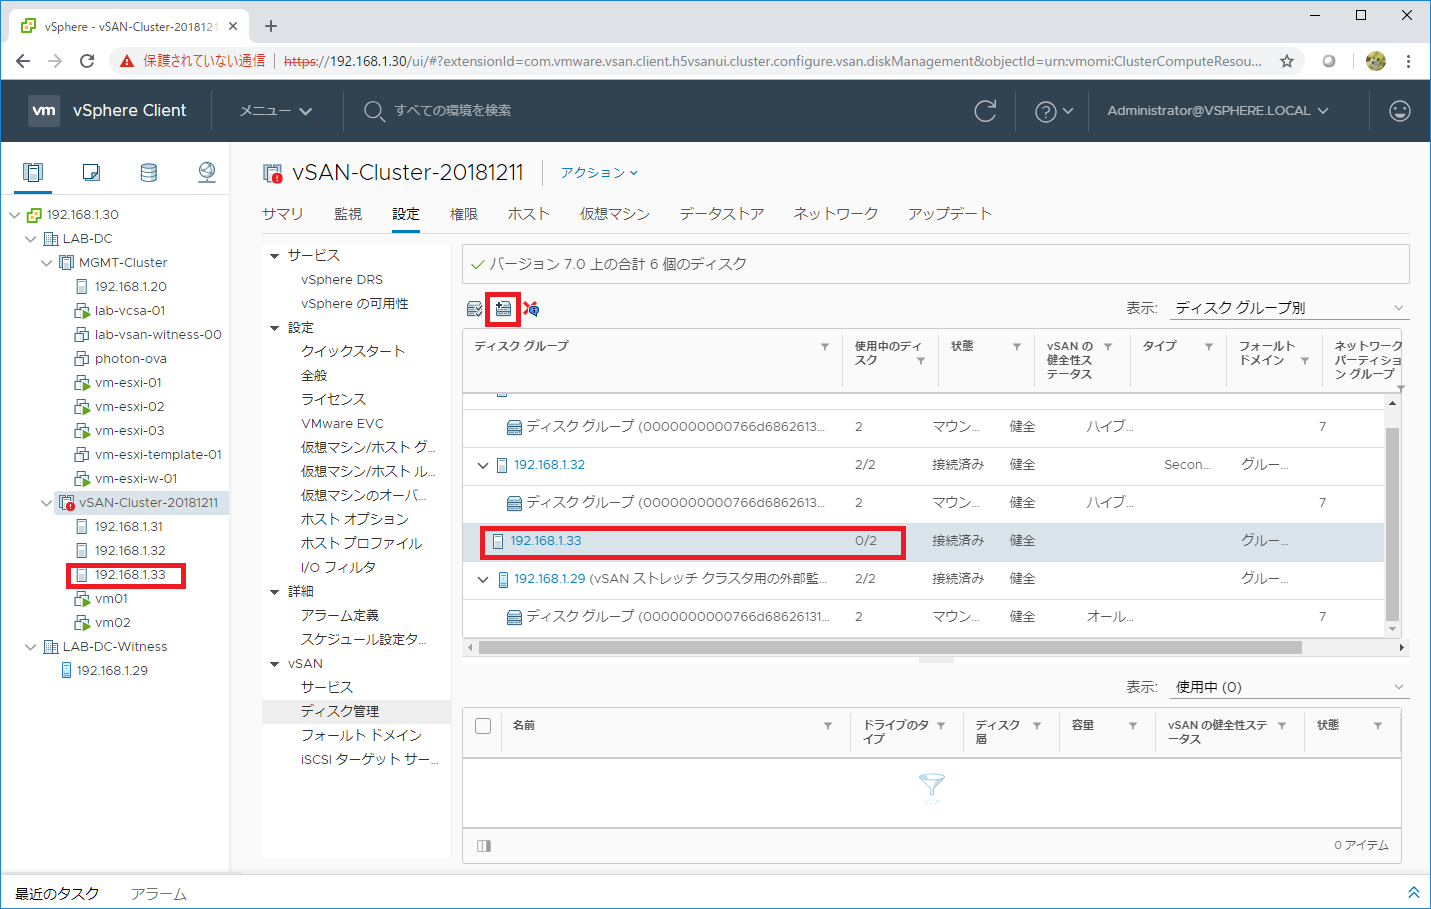This screenshot has width=1431, height=909.
Task: Click the create disk group toolbar icon
Action: click(503, 309)
